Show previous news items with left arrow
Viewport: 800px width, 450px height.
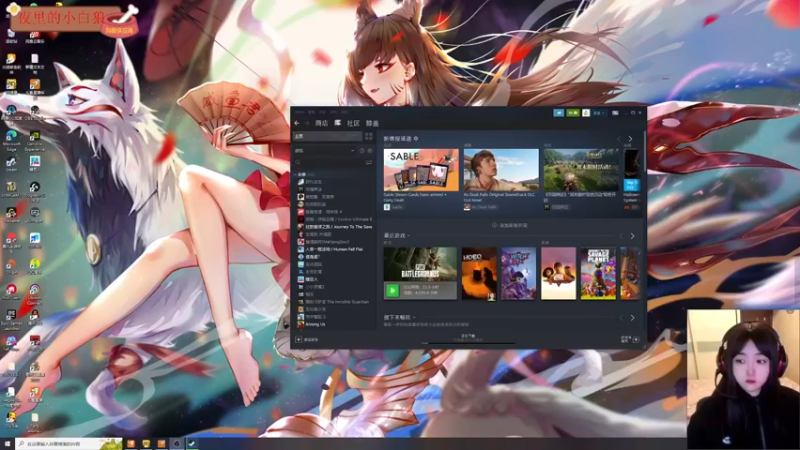click(619, 139)
